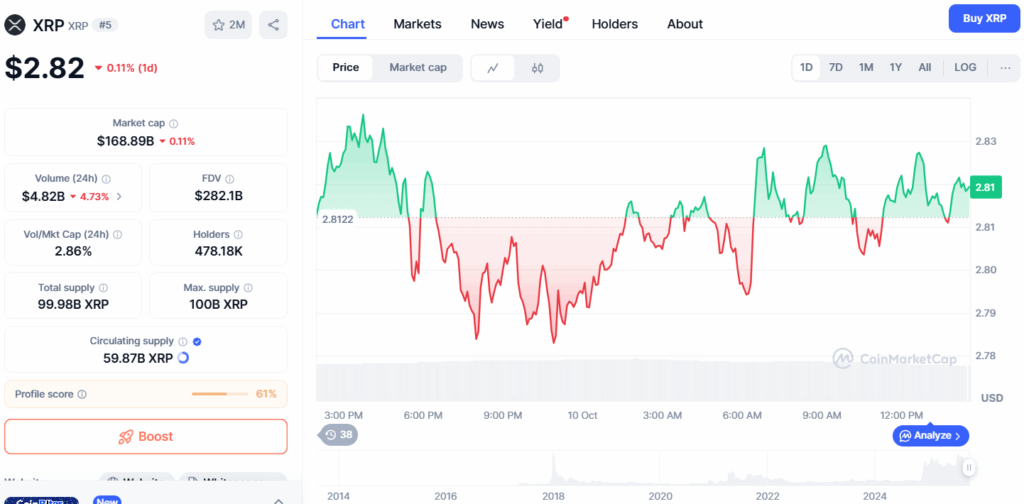1024x504 pixels.
Task: Click the Profile score progress bar
Action: tap(220, 394)
